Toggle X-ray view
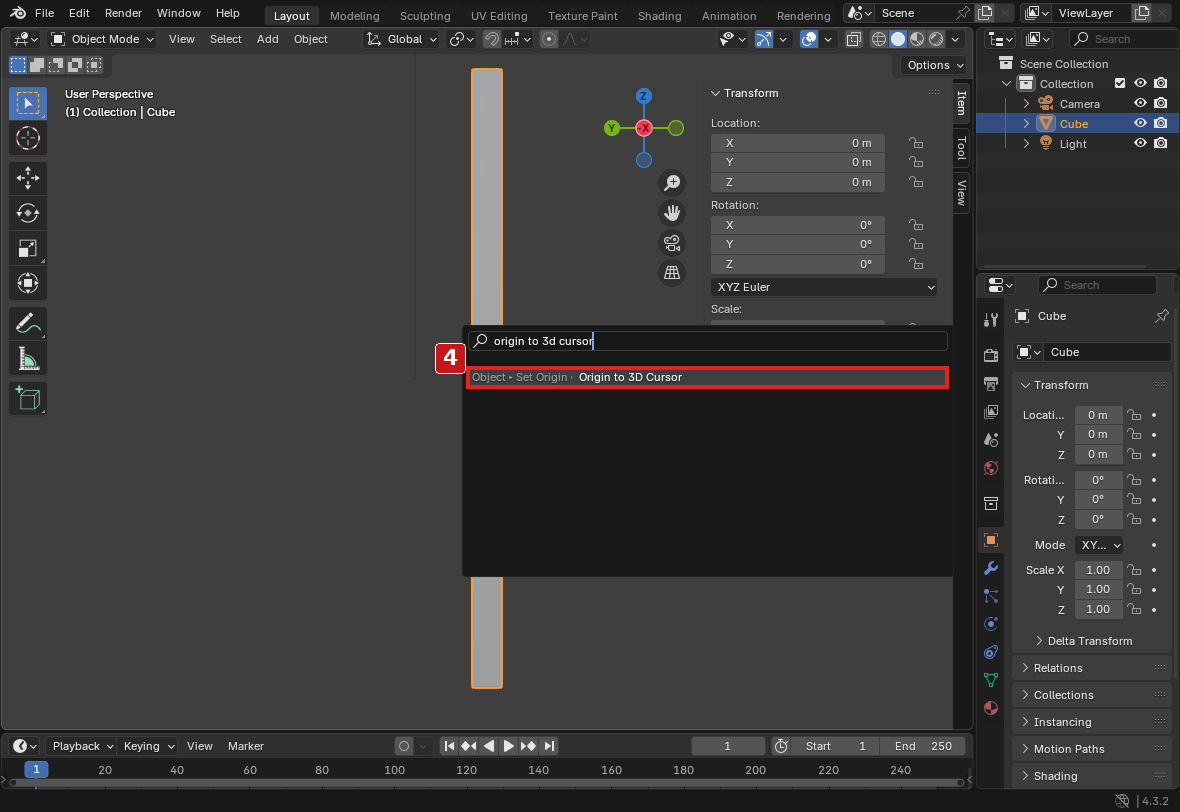Image resolution: width=1180 pixels, height=812 pixels. 853,39
